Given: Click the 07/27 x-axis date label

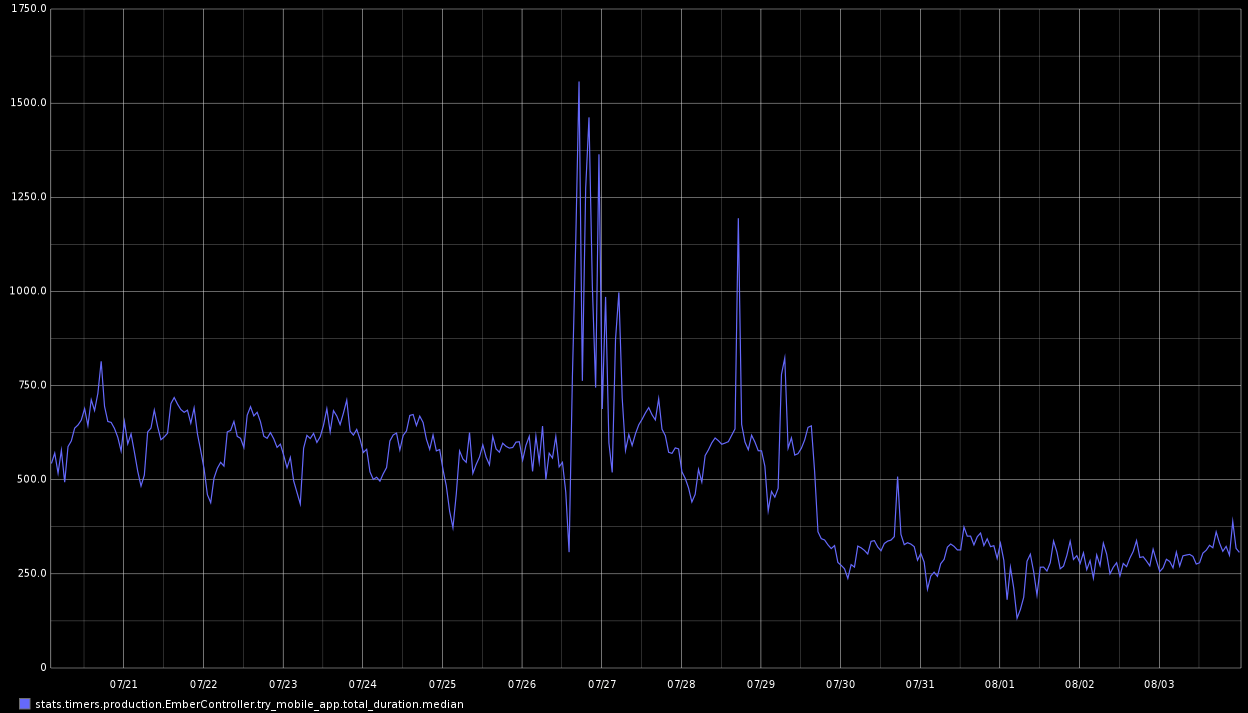Looking at the screenshot, I should 601,684.
